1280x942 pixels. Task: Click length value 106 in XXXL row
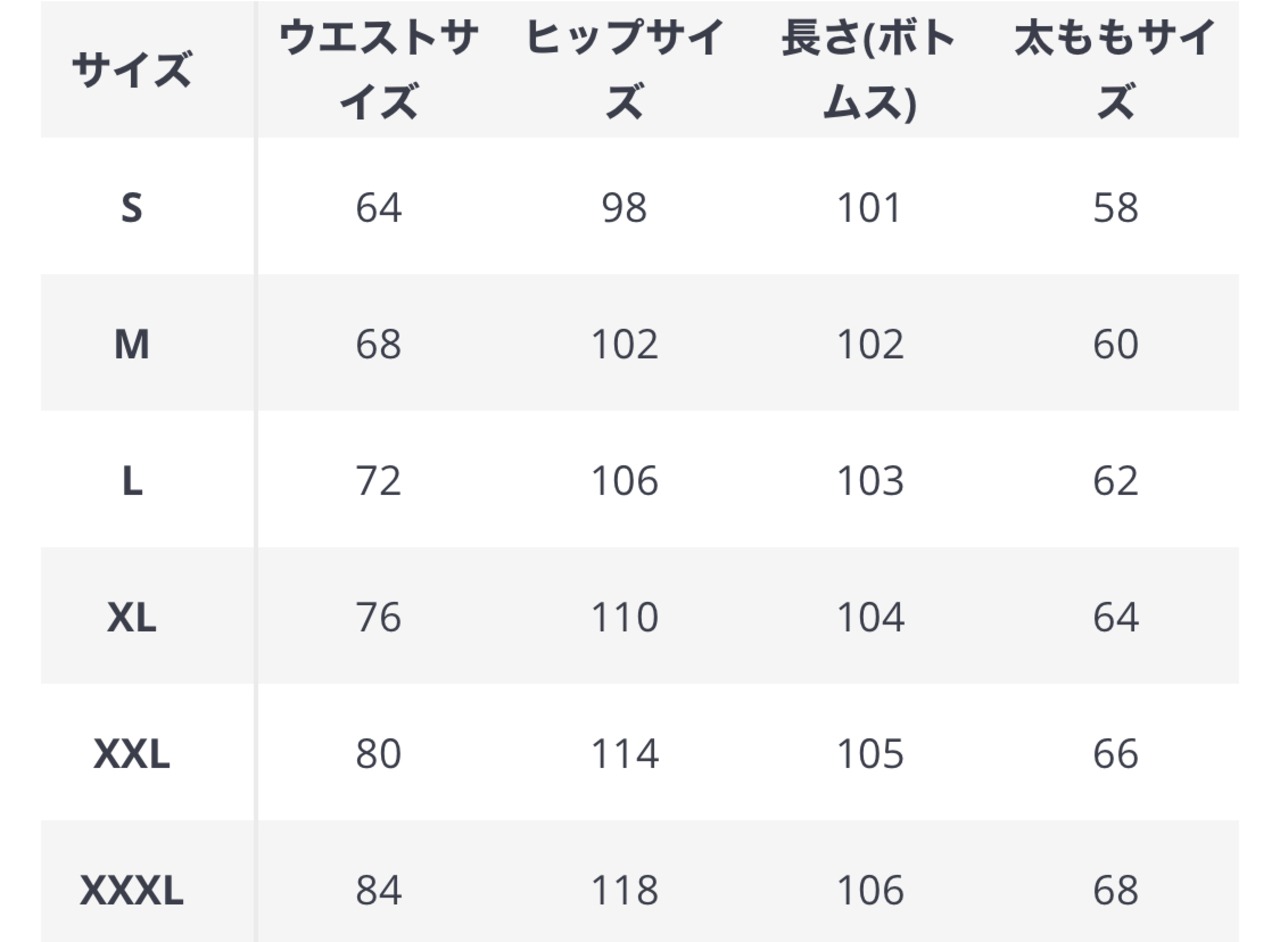[870, 890]
